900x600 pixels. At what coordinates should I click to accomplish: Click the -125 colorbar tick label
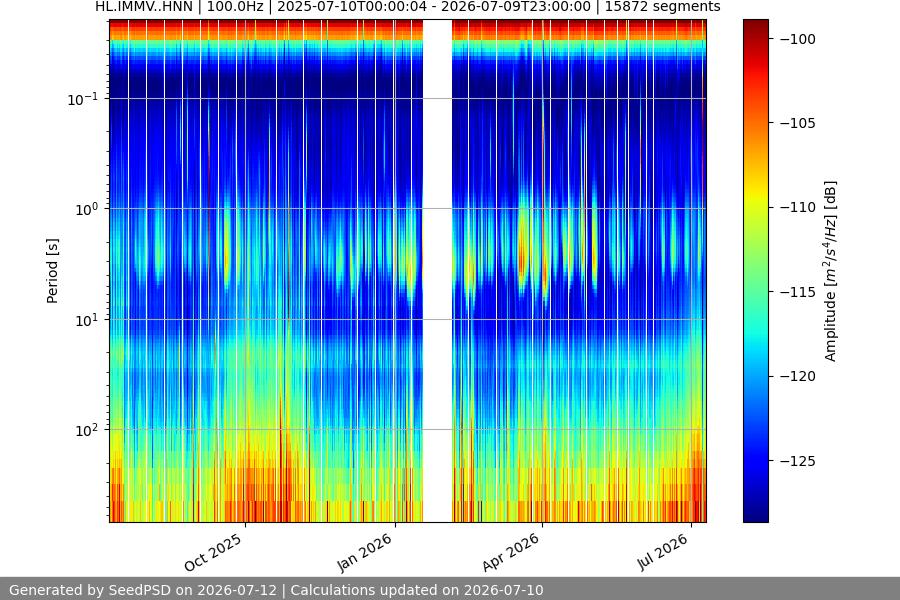pos(798,460)
